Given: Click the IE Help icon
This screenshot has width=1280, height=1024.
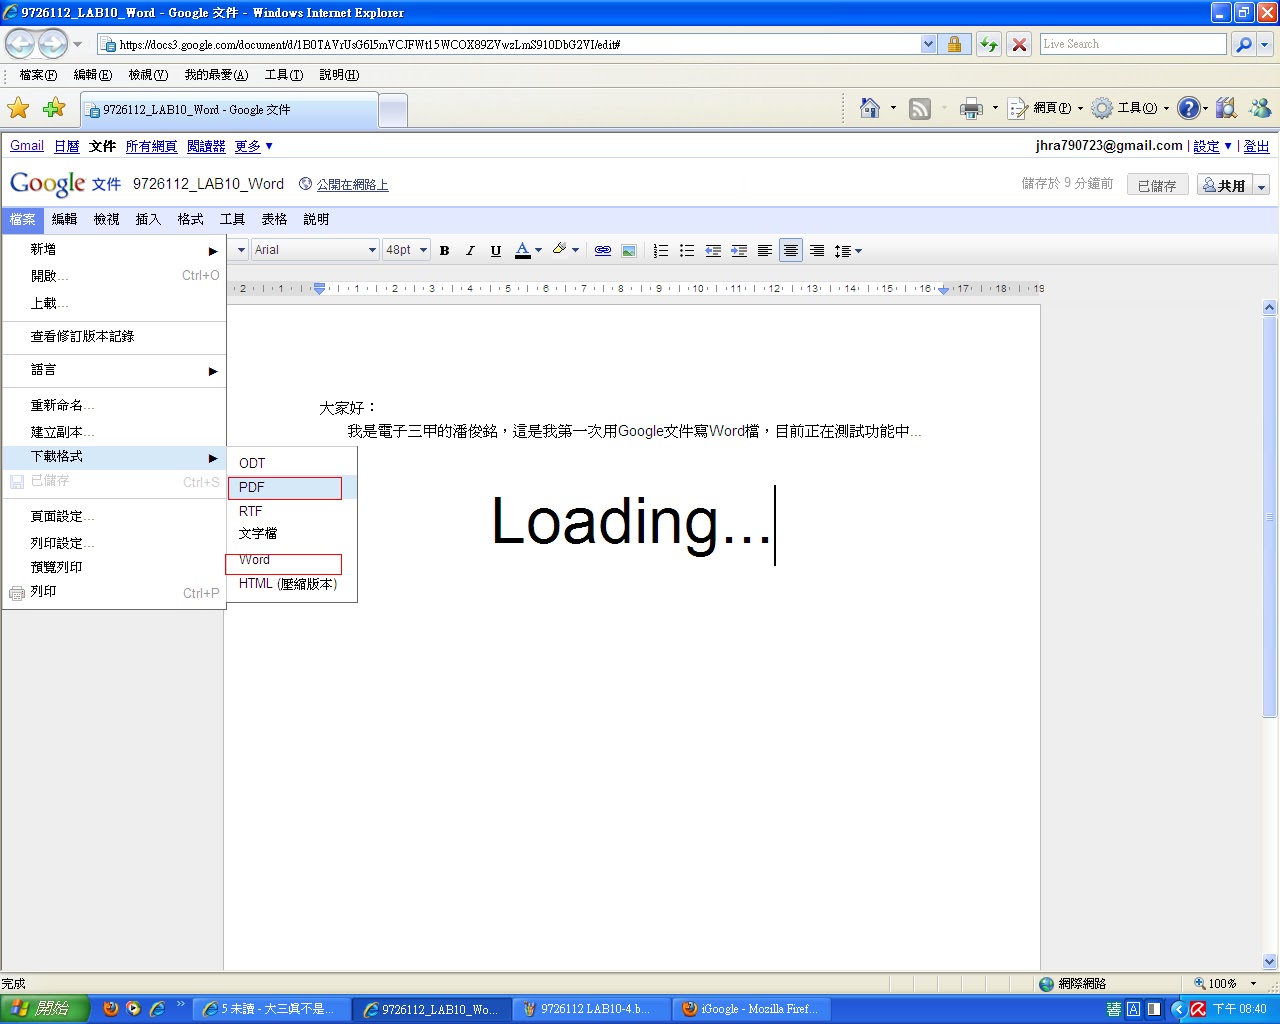Looking at the screenshot, I should (1188, 108).
